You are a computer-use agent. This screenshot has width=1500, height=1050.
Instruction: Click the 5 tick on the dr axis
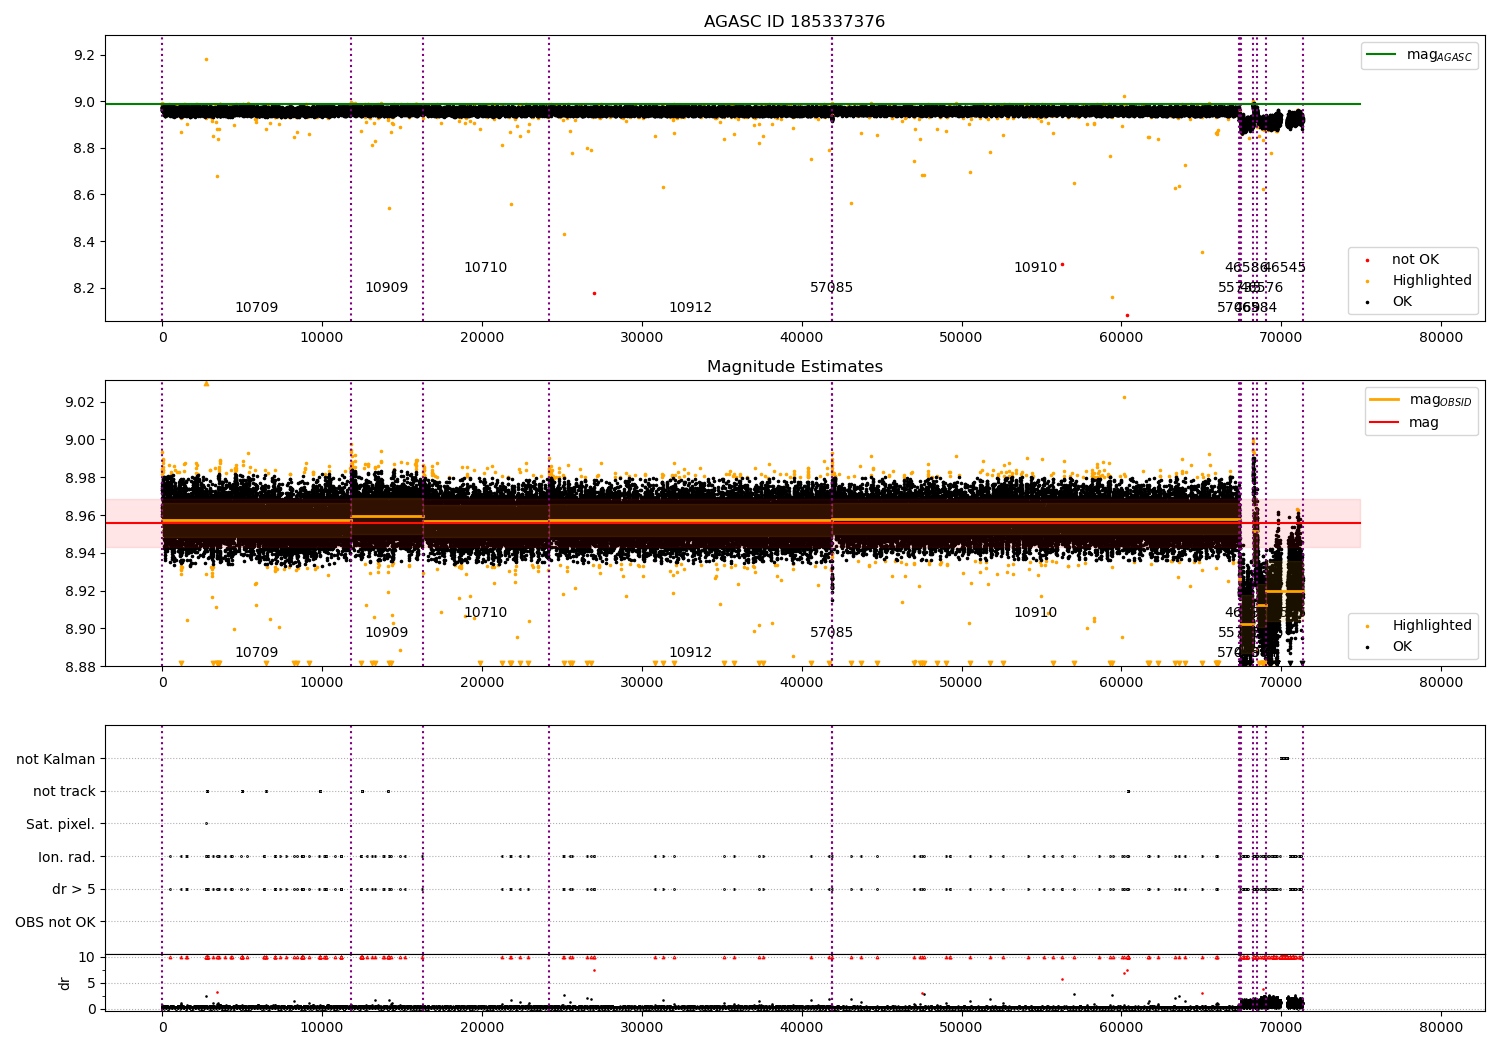(x=91, y=983)
